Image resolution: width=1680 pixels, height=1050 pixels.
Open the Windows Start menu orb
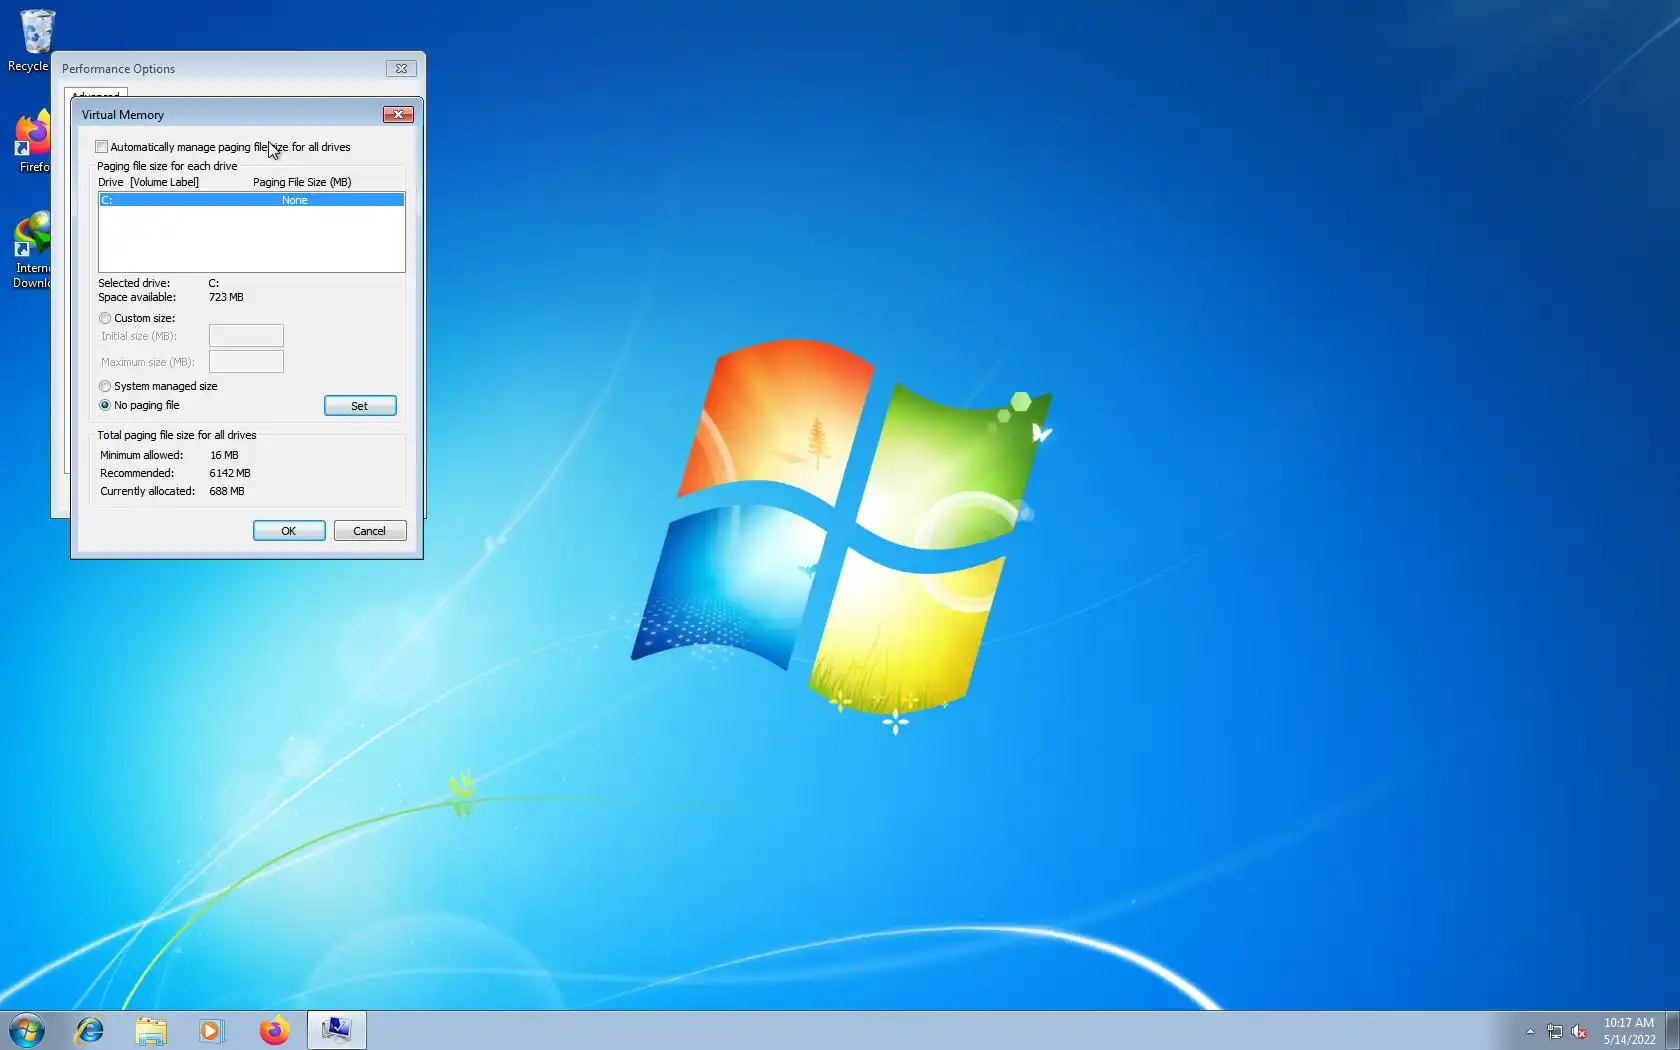27,1030
